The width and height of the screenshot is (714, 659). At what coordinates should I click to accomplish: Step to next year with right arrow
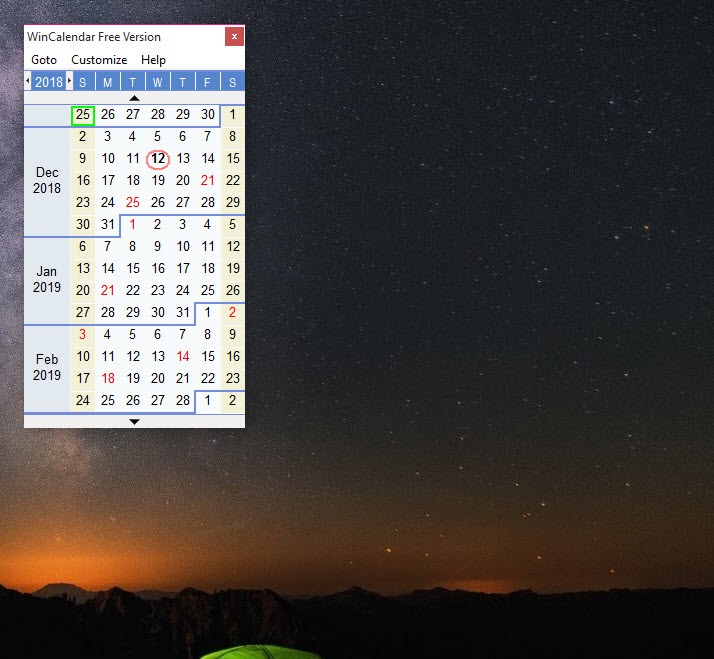(x=69, y=82)
